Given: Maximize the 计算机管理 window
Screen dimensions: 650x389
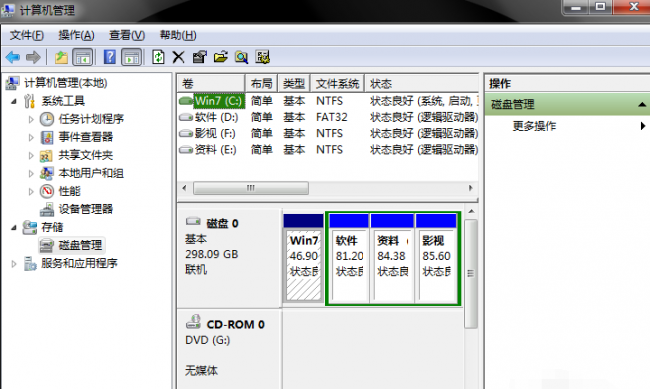Looking at the screenshot, I should (600, 7).
